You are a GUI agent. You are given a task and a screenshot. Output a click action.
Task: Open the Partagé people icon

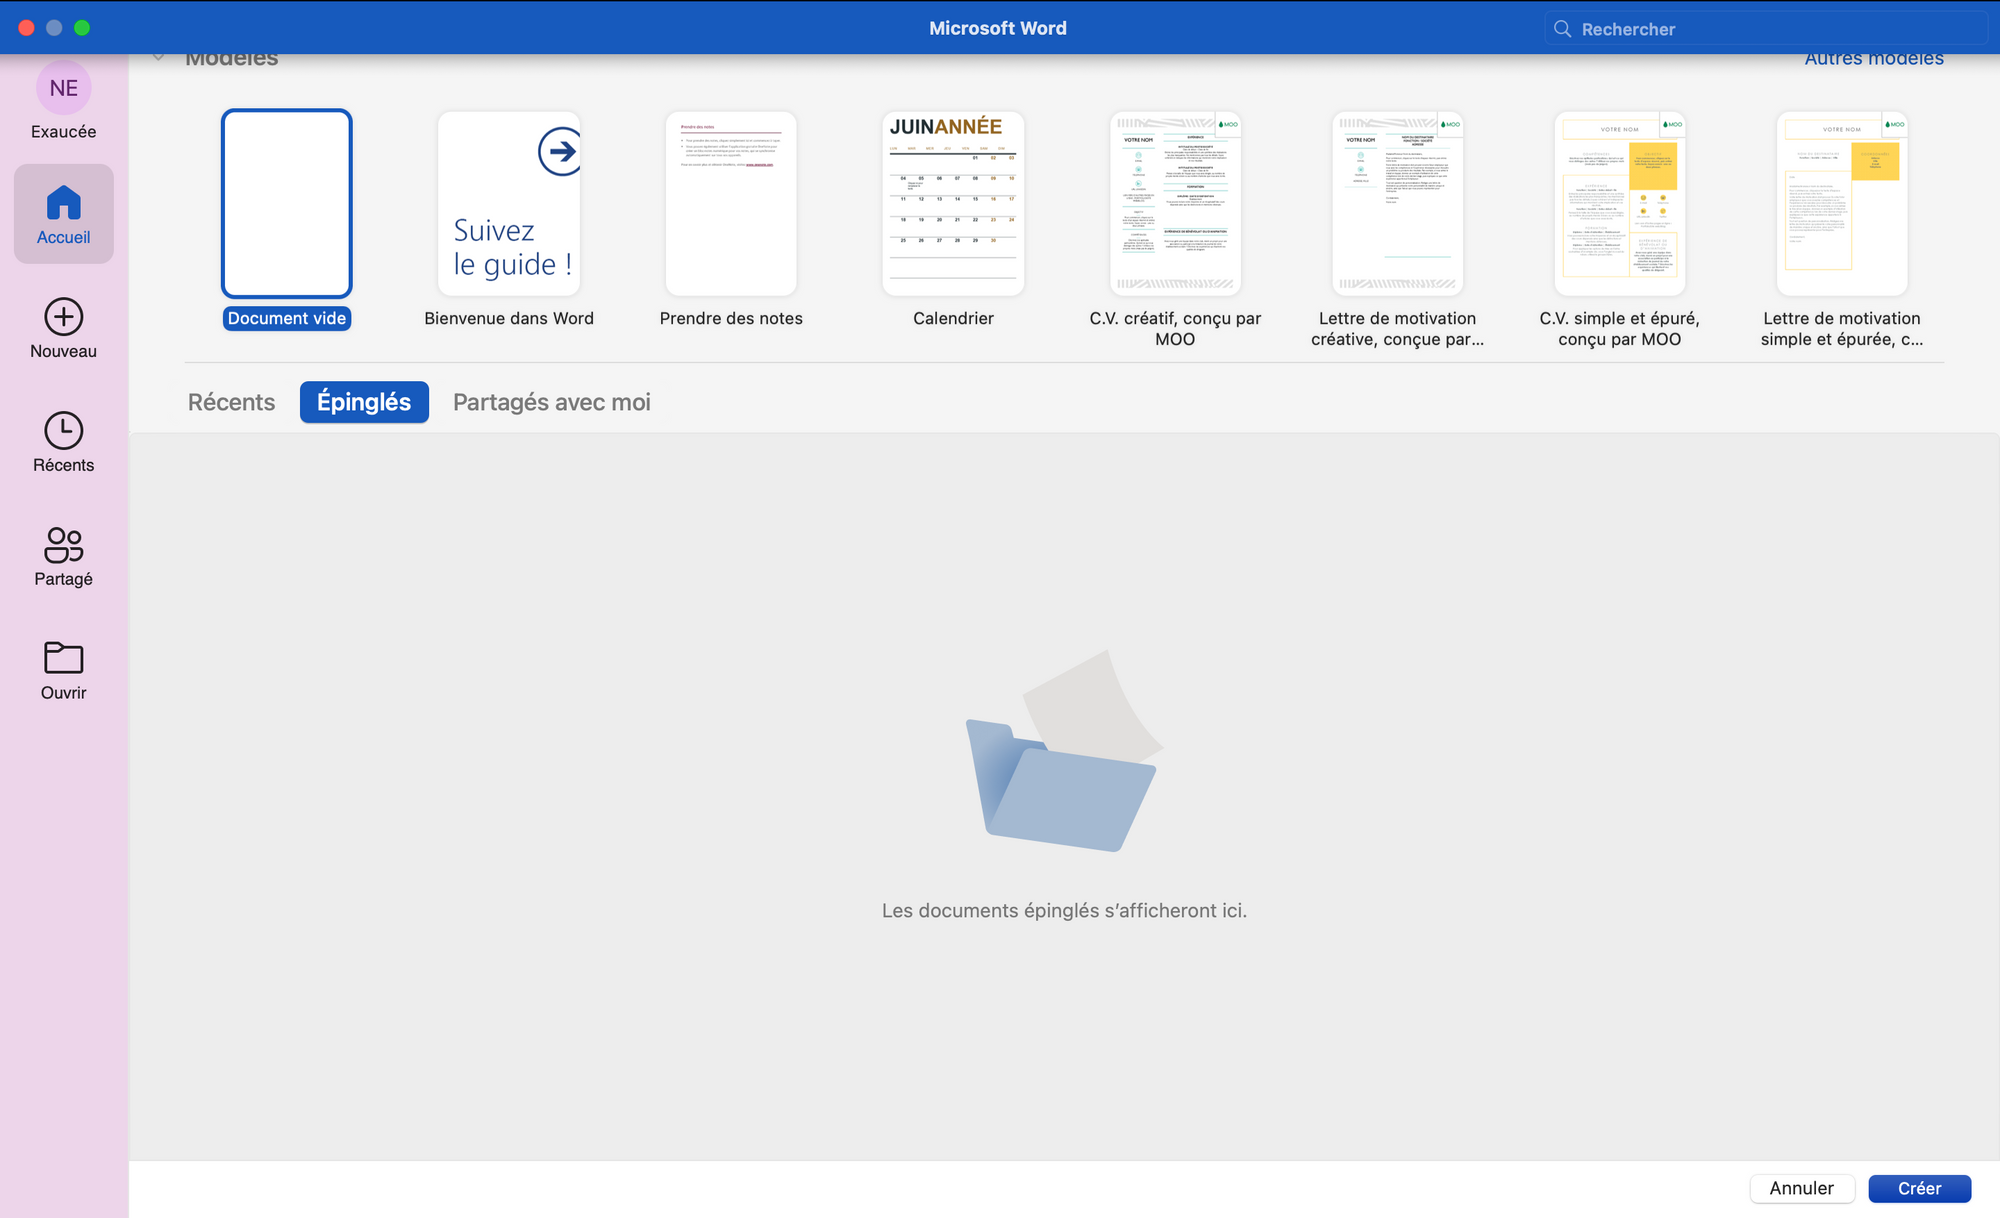[63, 545]
